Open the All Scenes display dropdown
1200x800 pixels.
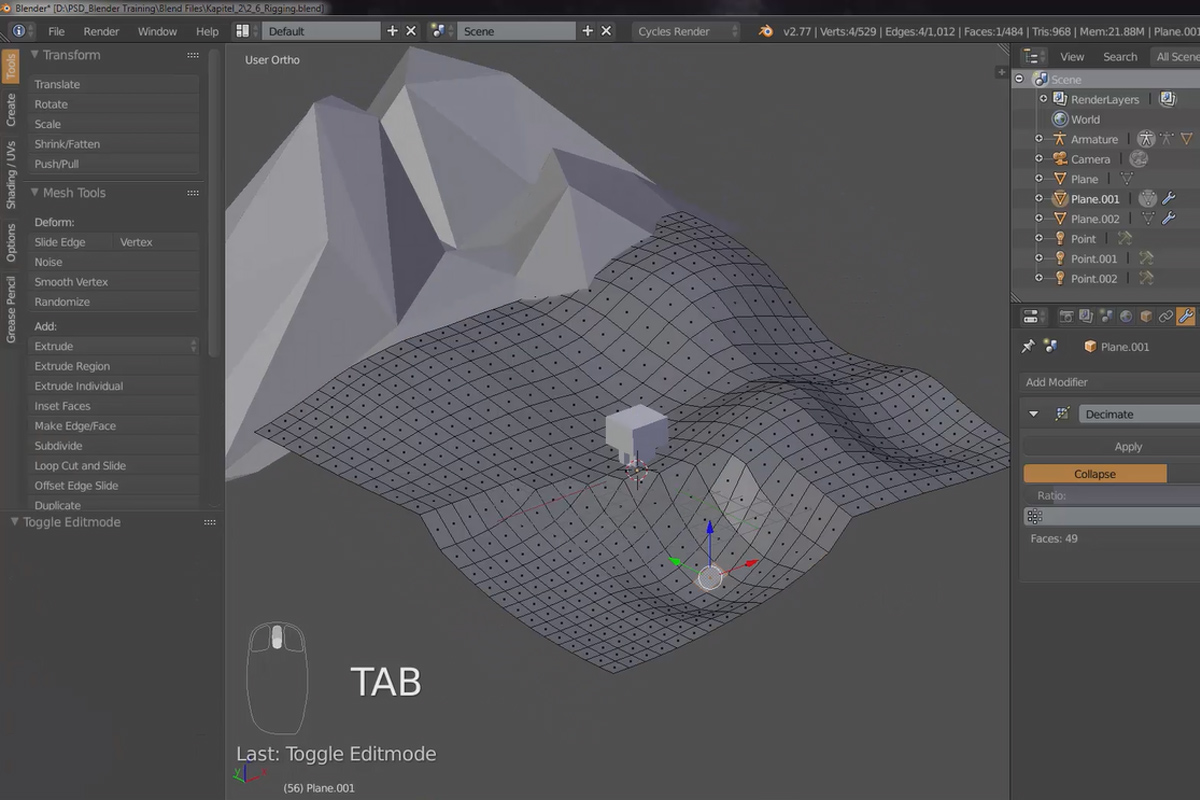tap(1175, 57)
